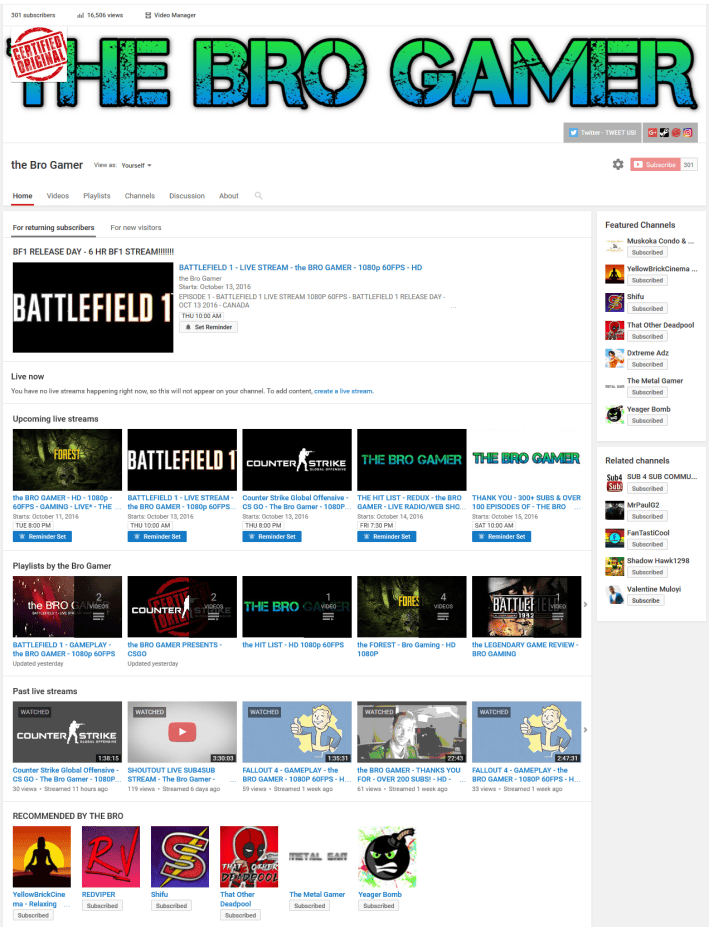Viewport: 709px width, 927px height.
Task: Toggle Subscribed for MrPaulG2
Action: tap(647, 517)
